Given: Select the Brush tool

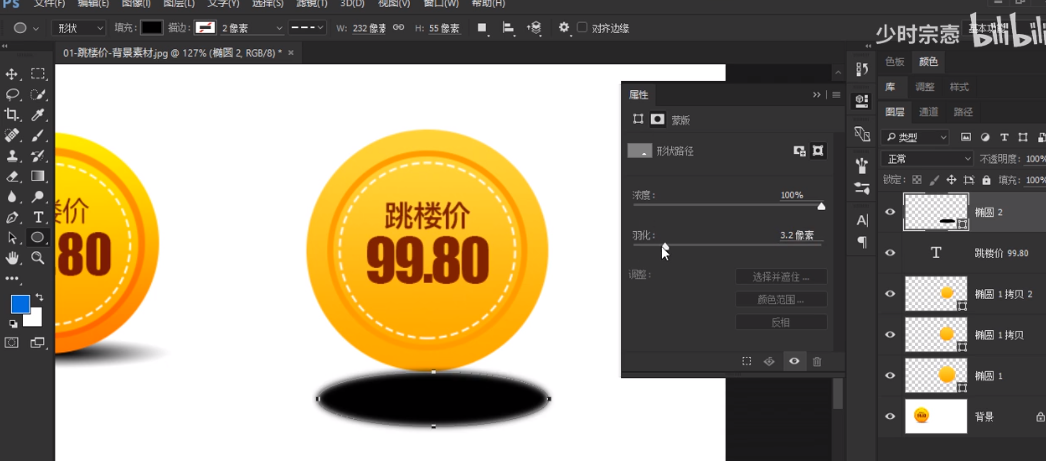Looking at the screenshot, I should (38, 135).
